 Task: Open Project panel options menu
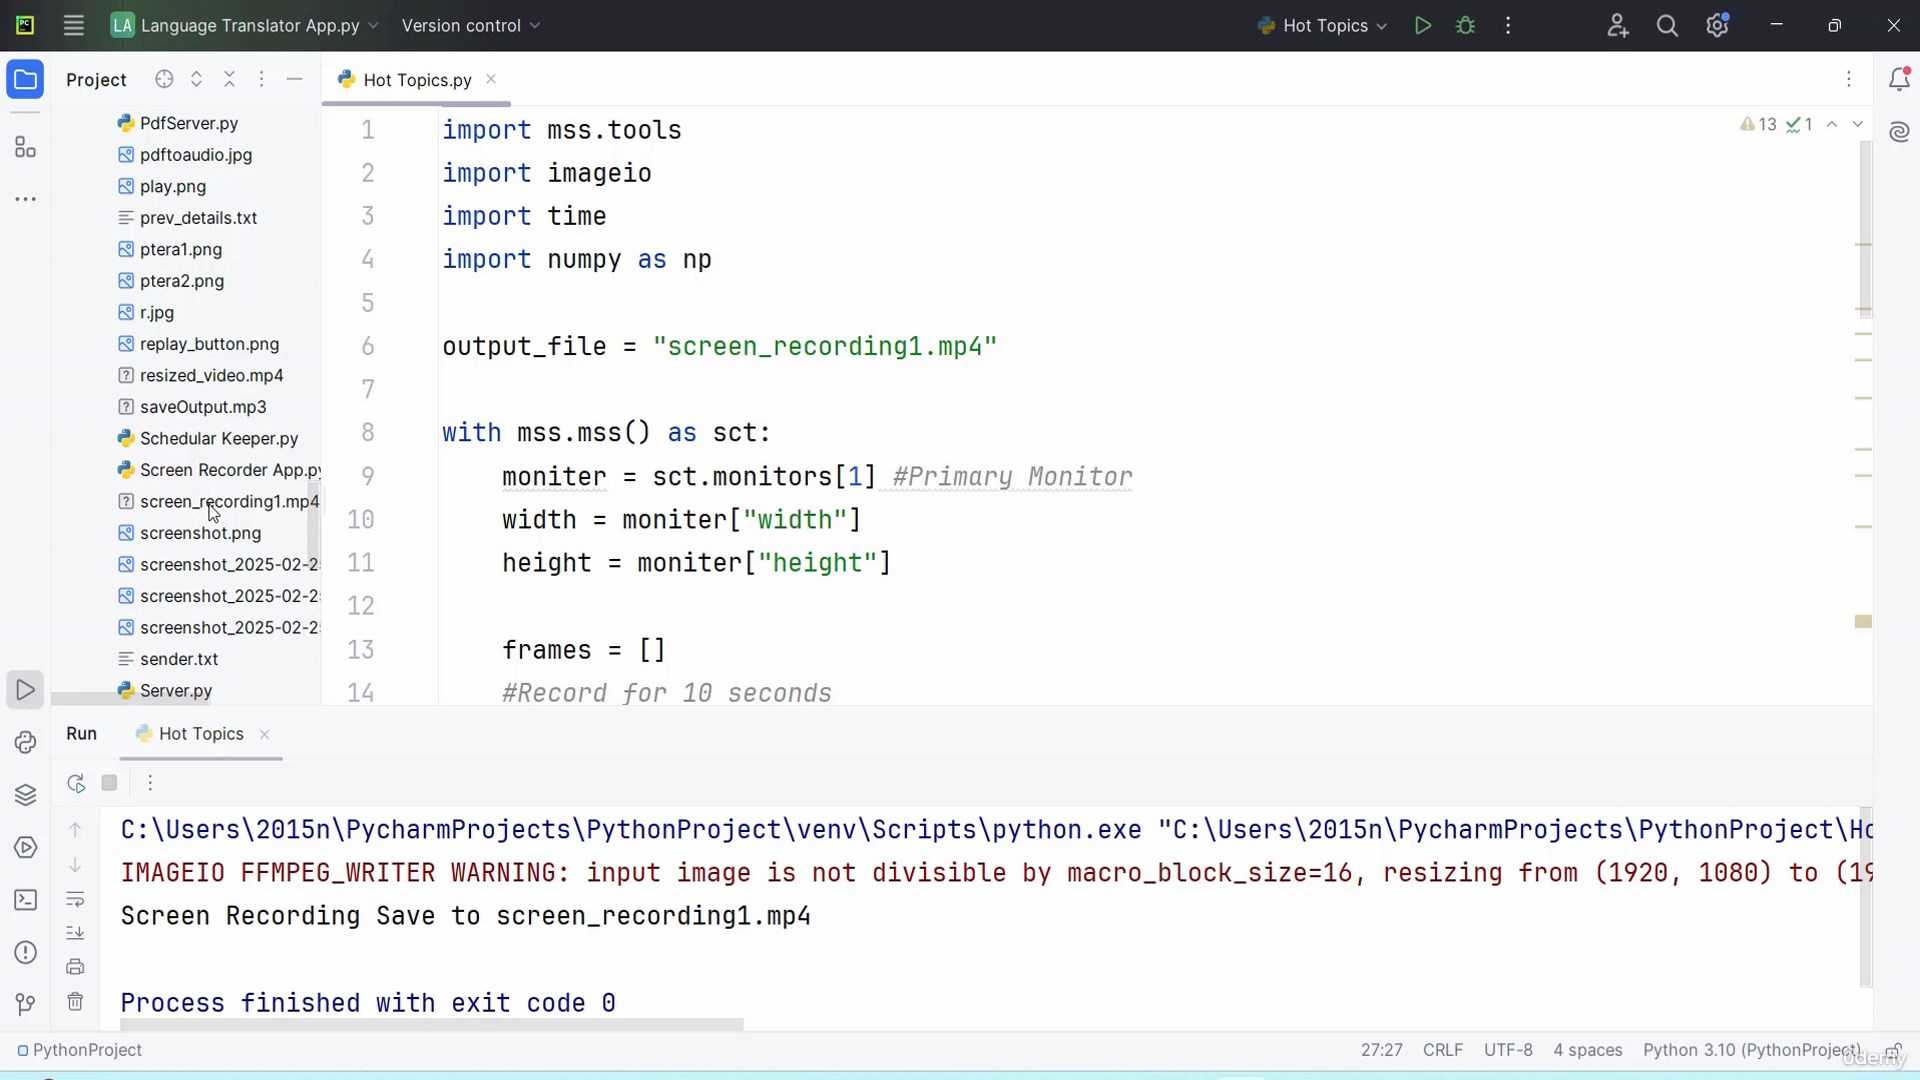261,79
